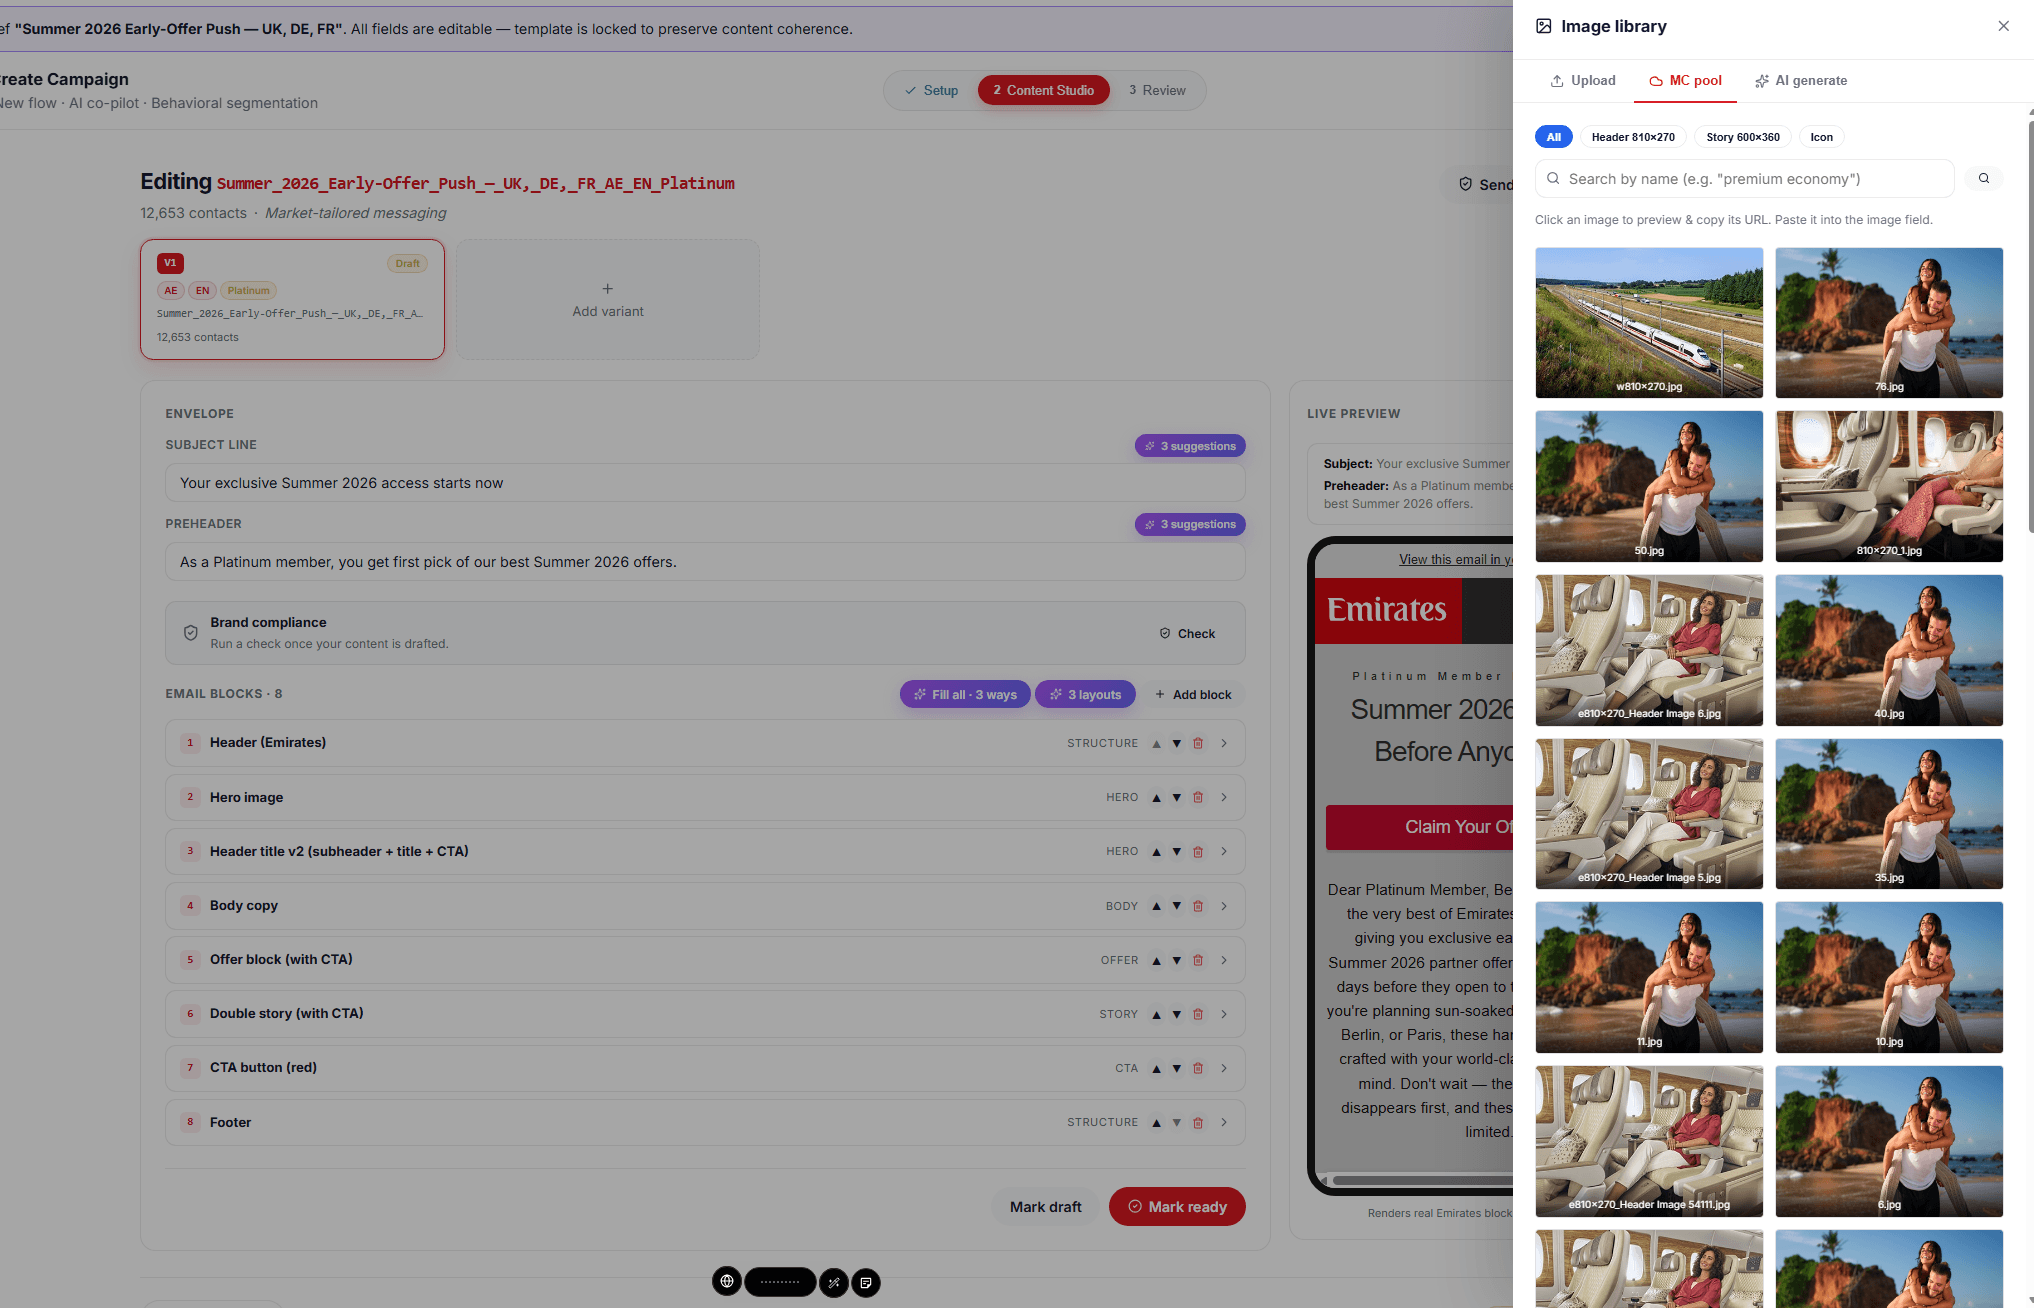This screenshot has height=1308, width=2034.
Task: Open the MC pool tab
Action: (x=1686, y=81)
